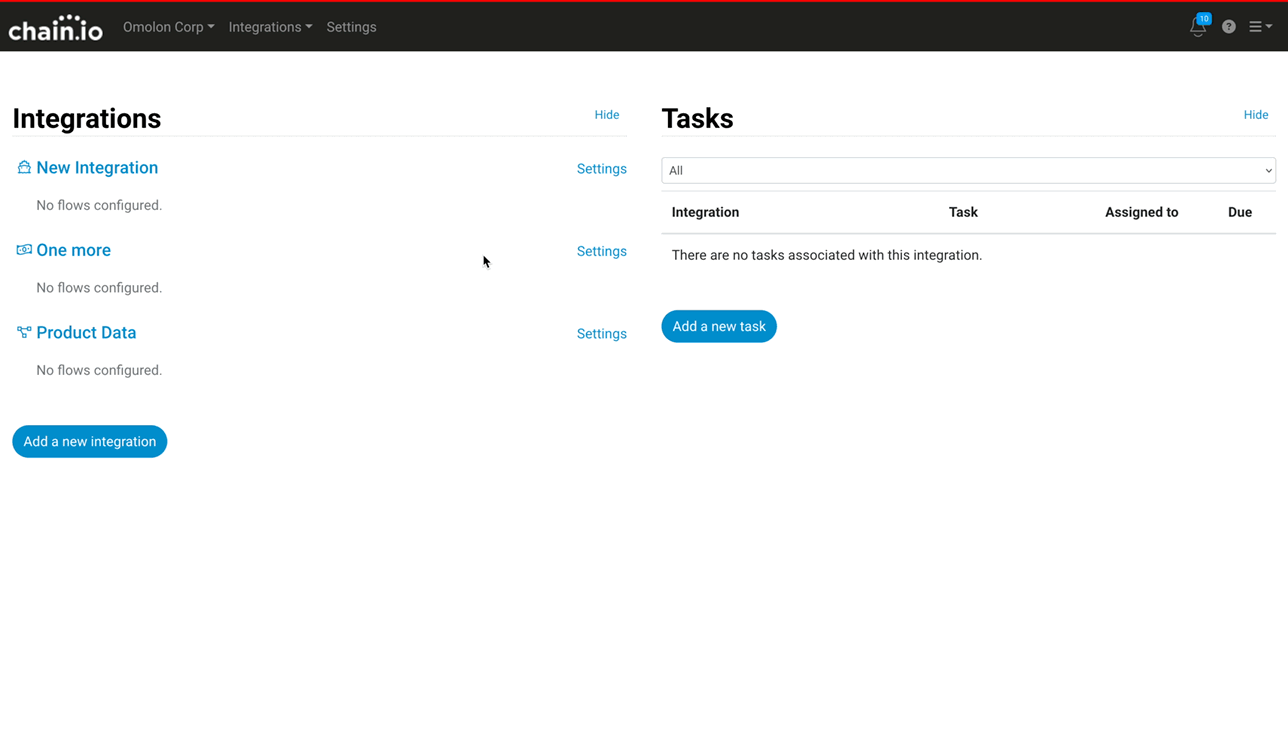Click the Product Data integration icon

[24, 332]
